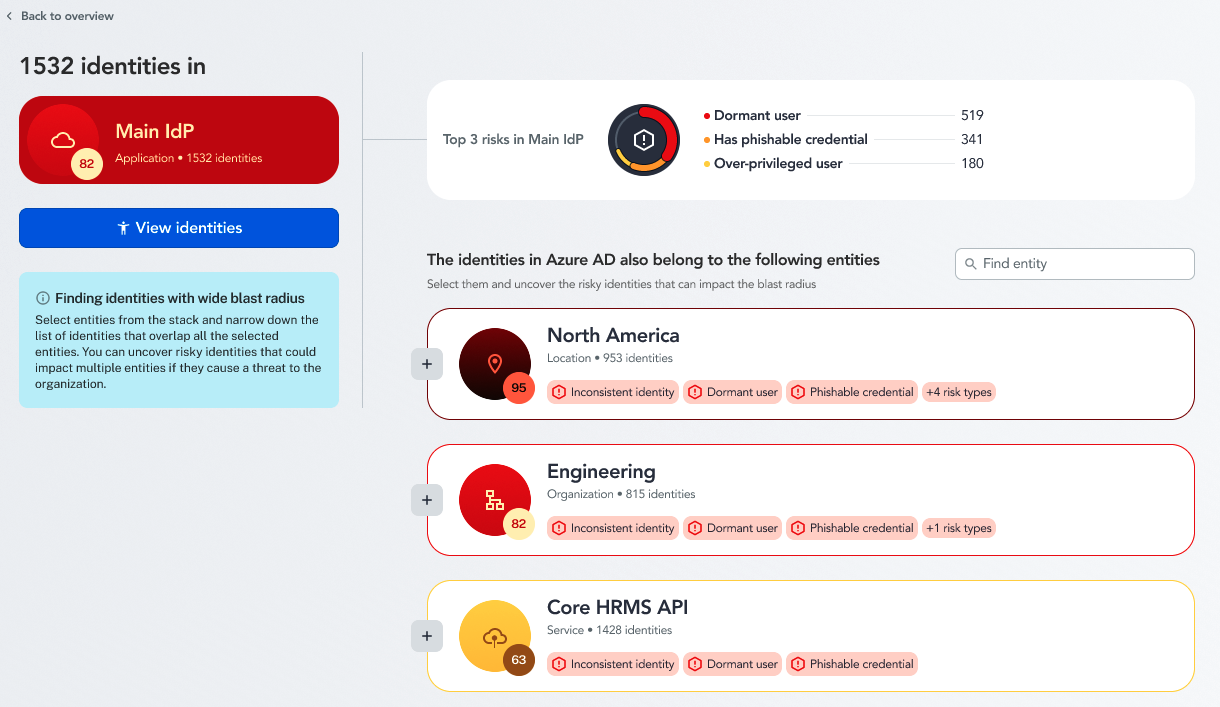Image resolution: width=1220 pixels, height=707 pixels.
Task: Click View identities button
Action: [179, 228]
